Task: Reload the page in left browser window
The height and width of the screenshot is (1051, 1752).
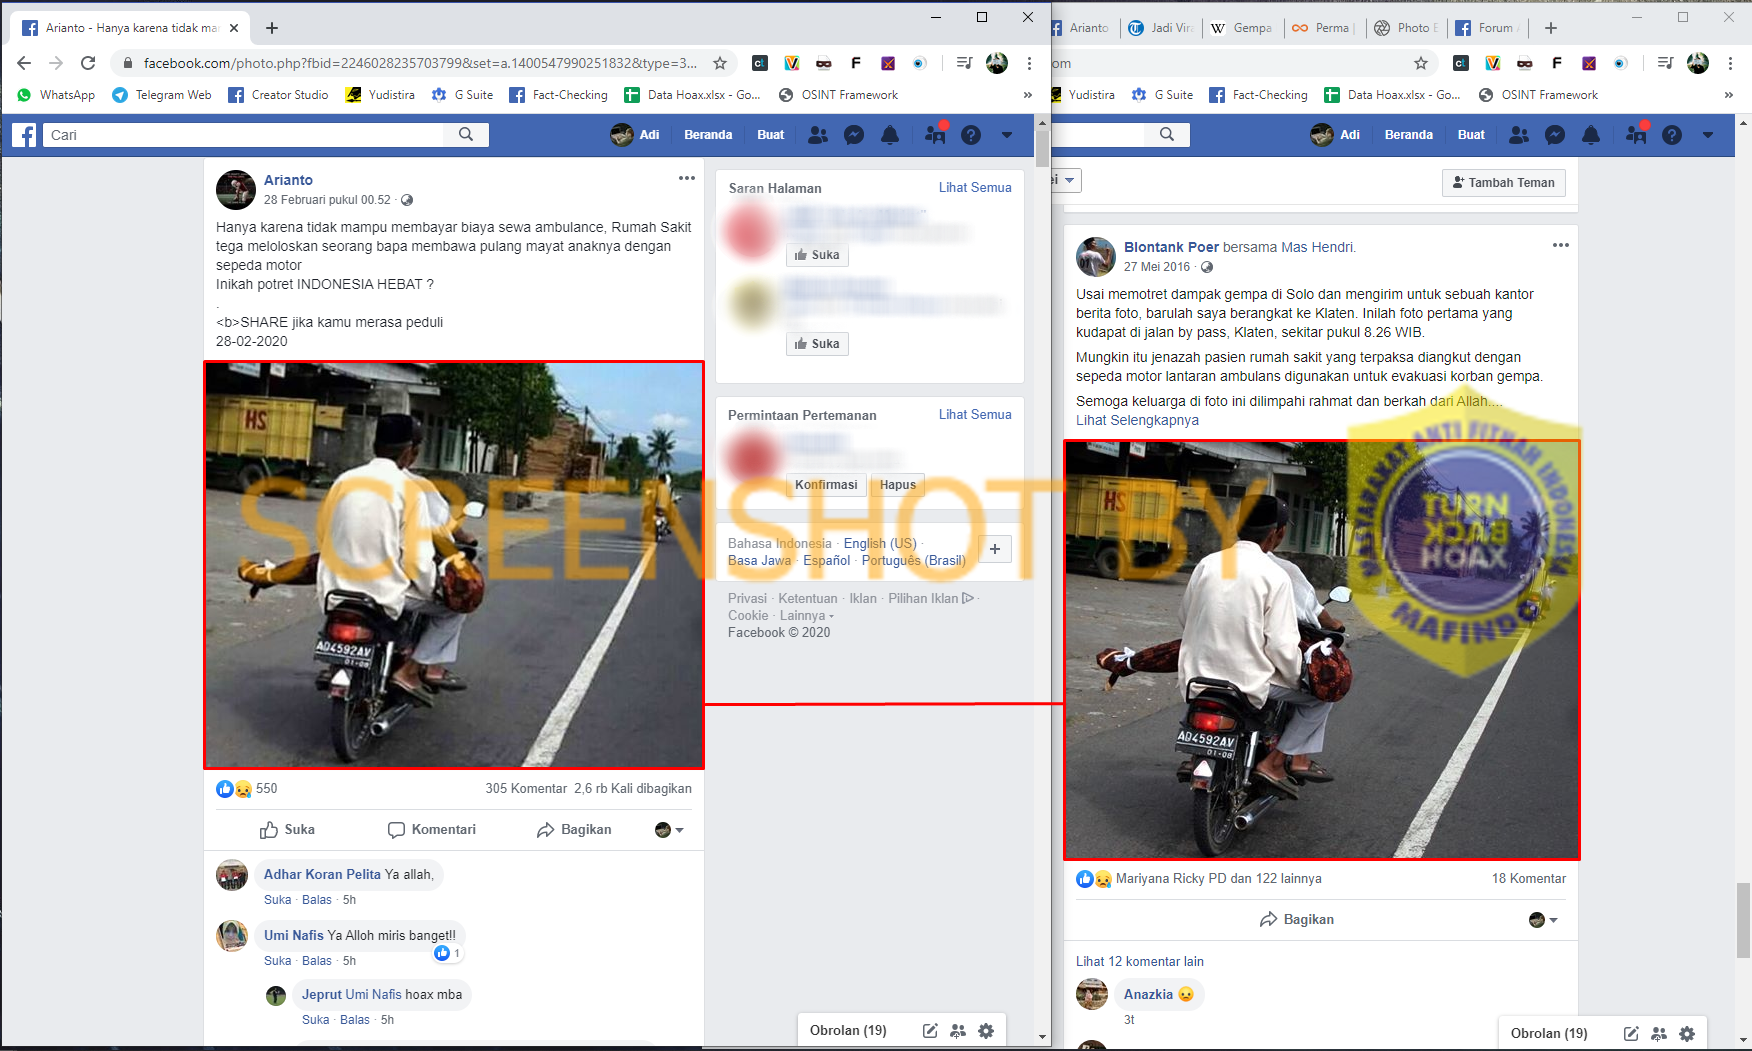Action: [88, 63]
